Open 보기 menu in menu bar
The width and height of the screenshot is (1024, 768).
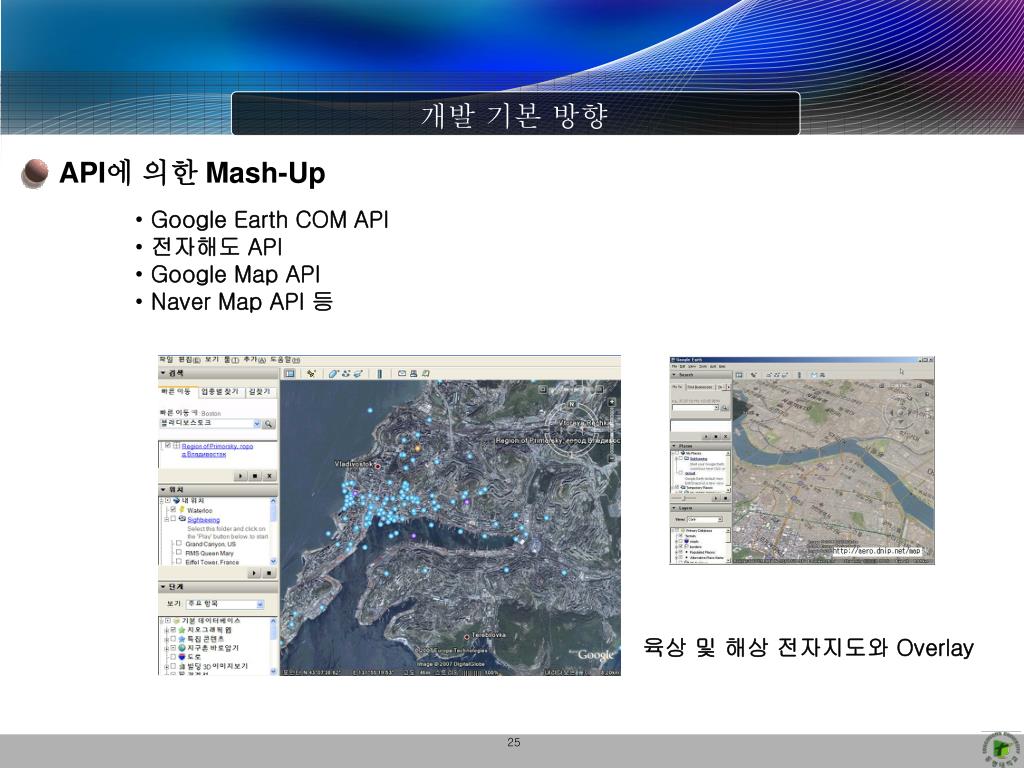[x=212, y=360]
